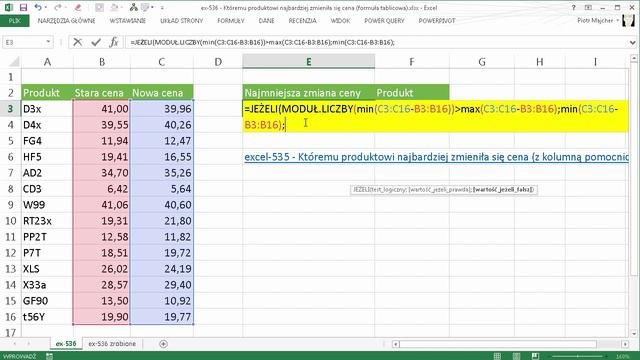640x360 pixels.
Task: Switch to Page Break Preview icon
Action: point(535,356)
